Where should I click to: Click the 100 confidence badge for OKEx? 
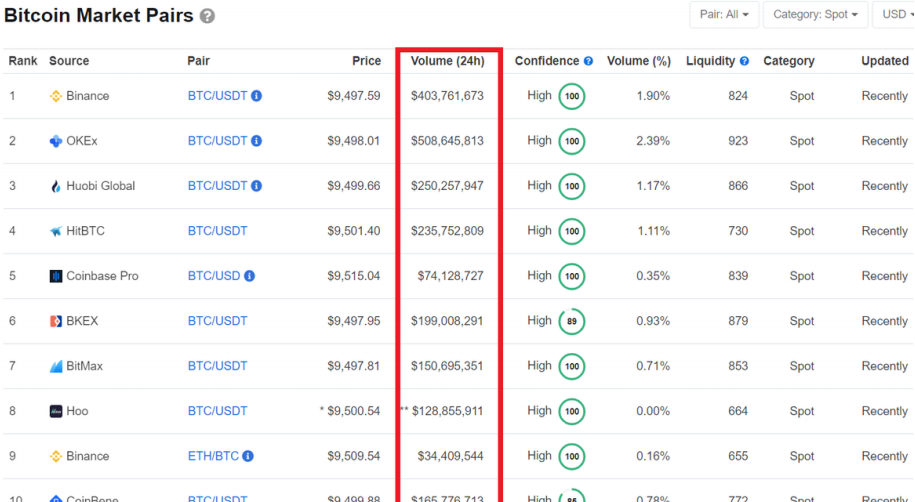(572, 141)
